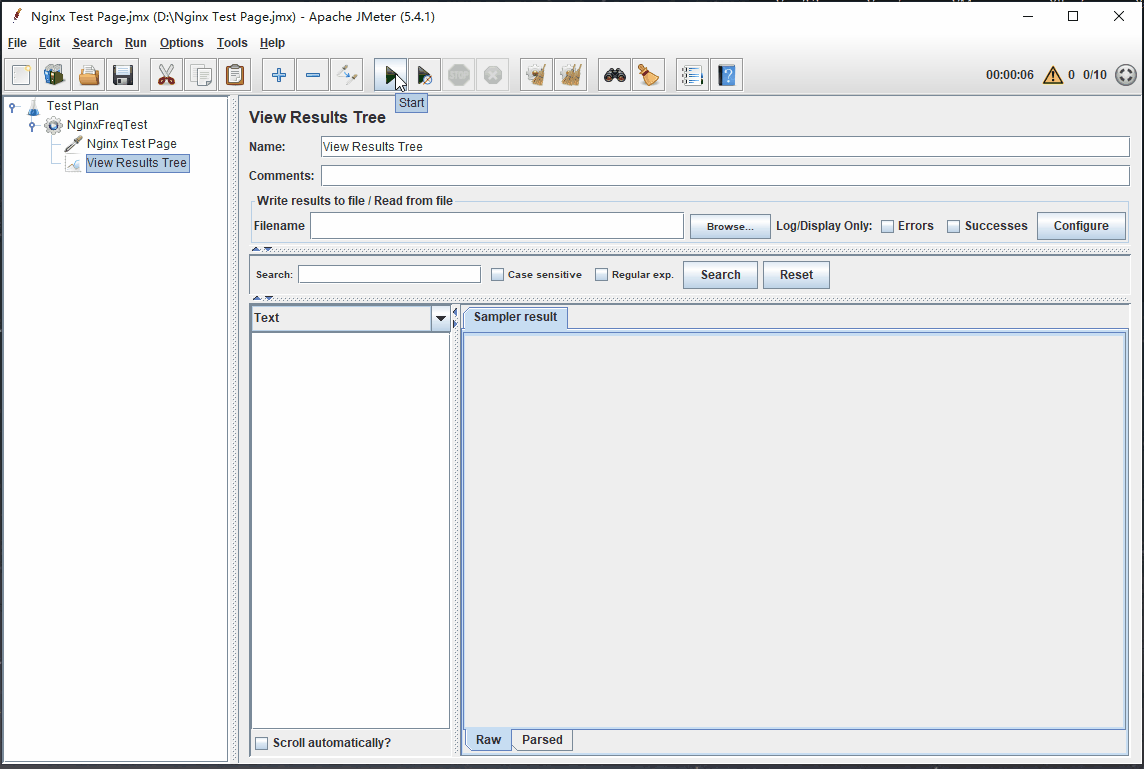Open the Help book icon in toolbar
The width and height of the screenshot is (1144, 769).
coord(726,75)
